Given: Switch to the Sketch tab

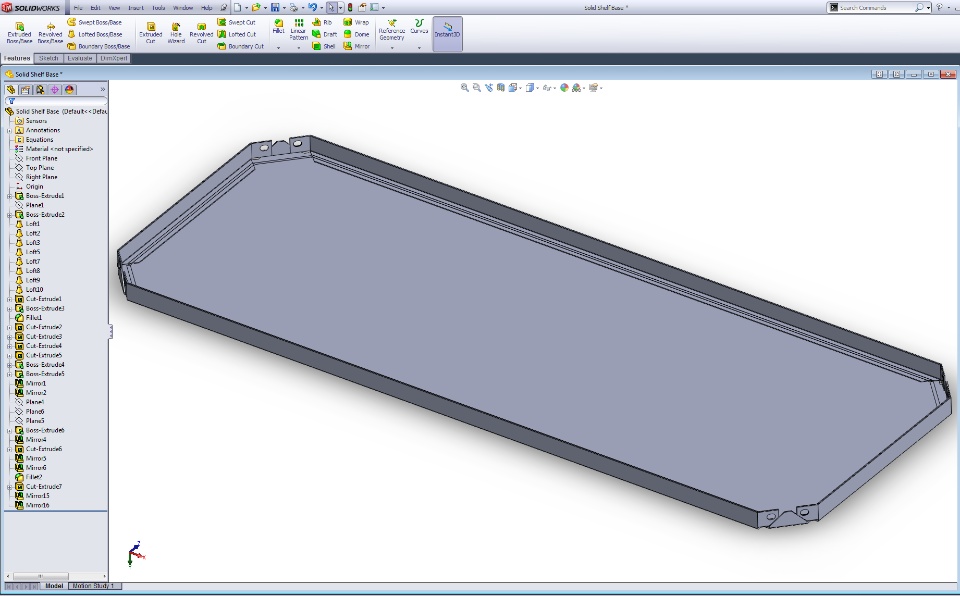Looking at the screenshot, I should (48, 58).
